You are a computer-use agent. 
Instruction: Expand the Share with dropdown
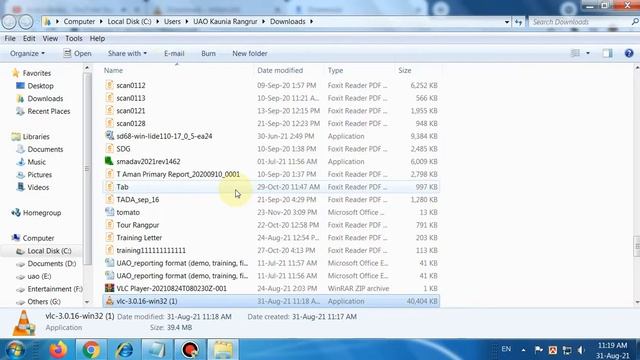click(127, 53)
